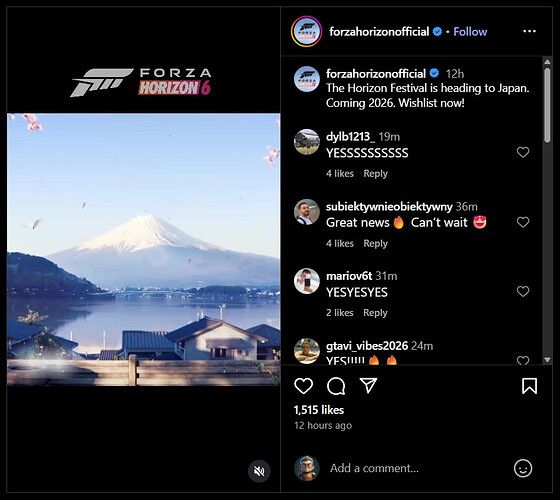This screenshot has height=500, width=560.
Task: Like subiektywnieobiektywny's comment heart
Action: coord(523,222)
